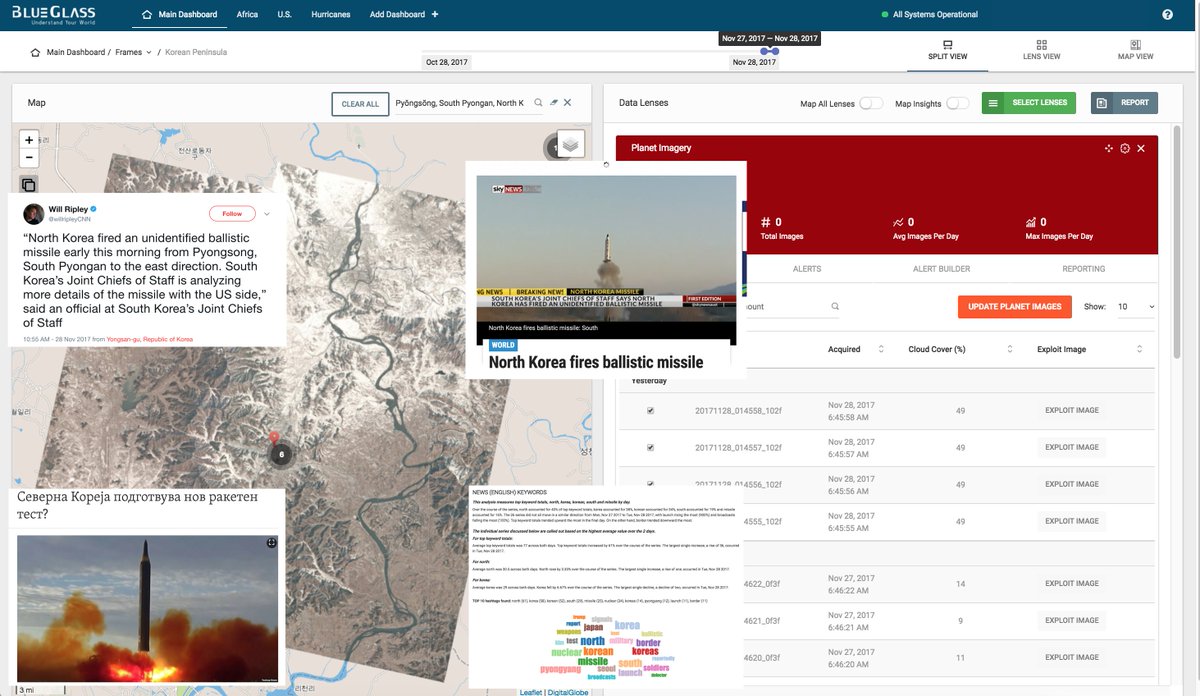
Task: Open the tweet options chevron beside Follow
Action: click(x=267, y=213)
